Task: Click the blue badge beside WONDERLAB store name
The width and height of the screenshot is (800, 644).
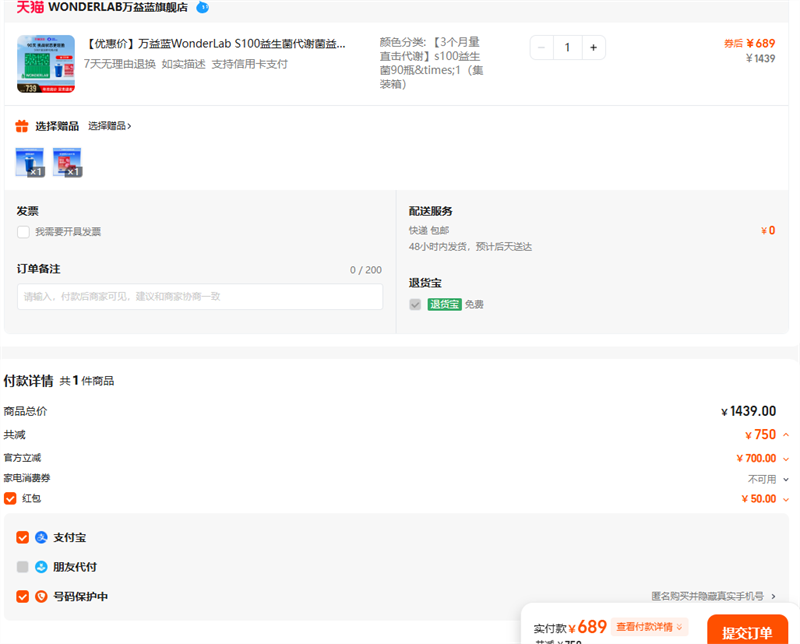Action: coord(202,7)
